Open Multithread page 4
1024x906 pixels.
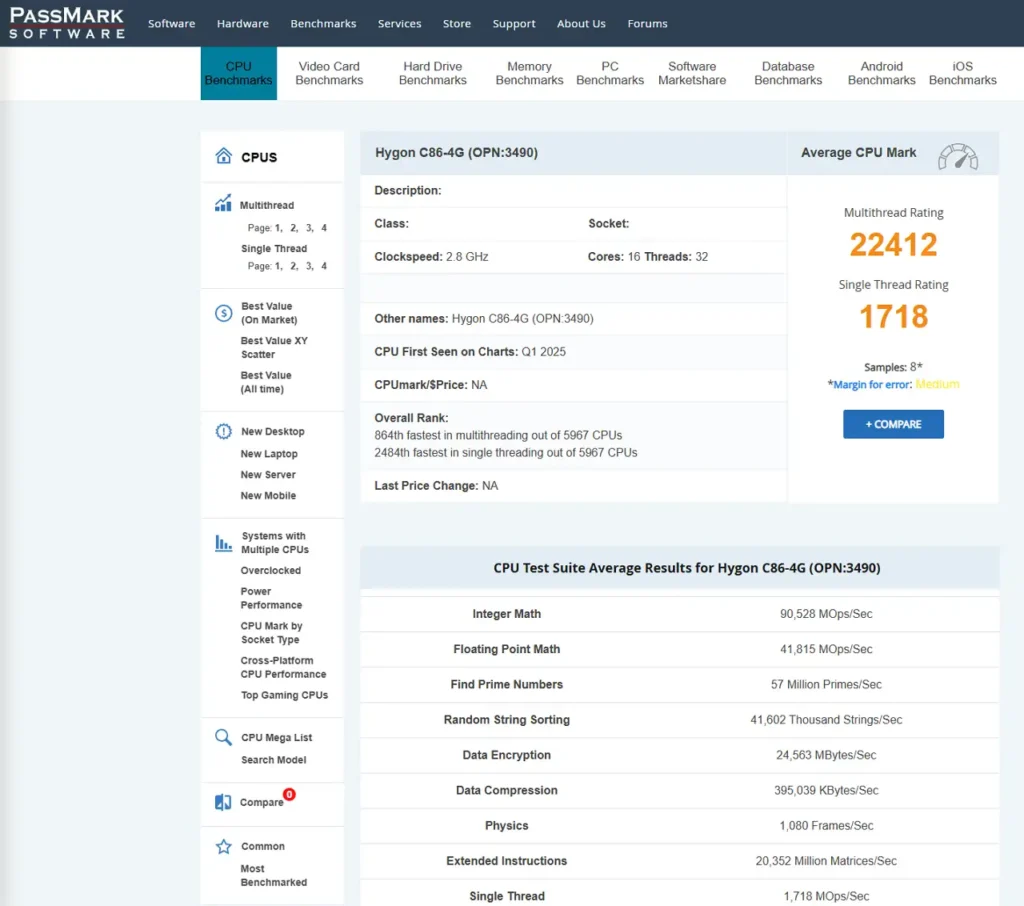pos(324,228)
